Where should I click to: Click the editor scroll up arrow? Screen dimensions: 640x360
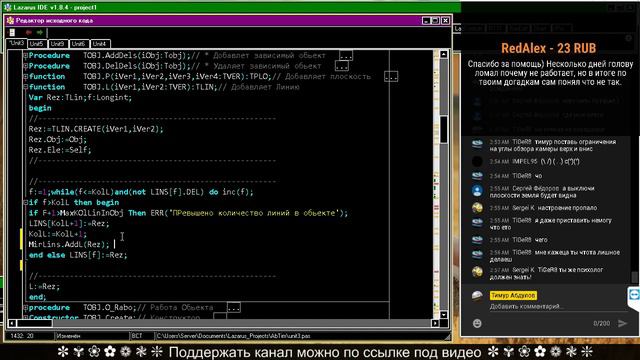(444, 54)
